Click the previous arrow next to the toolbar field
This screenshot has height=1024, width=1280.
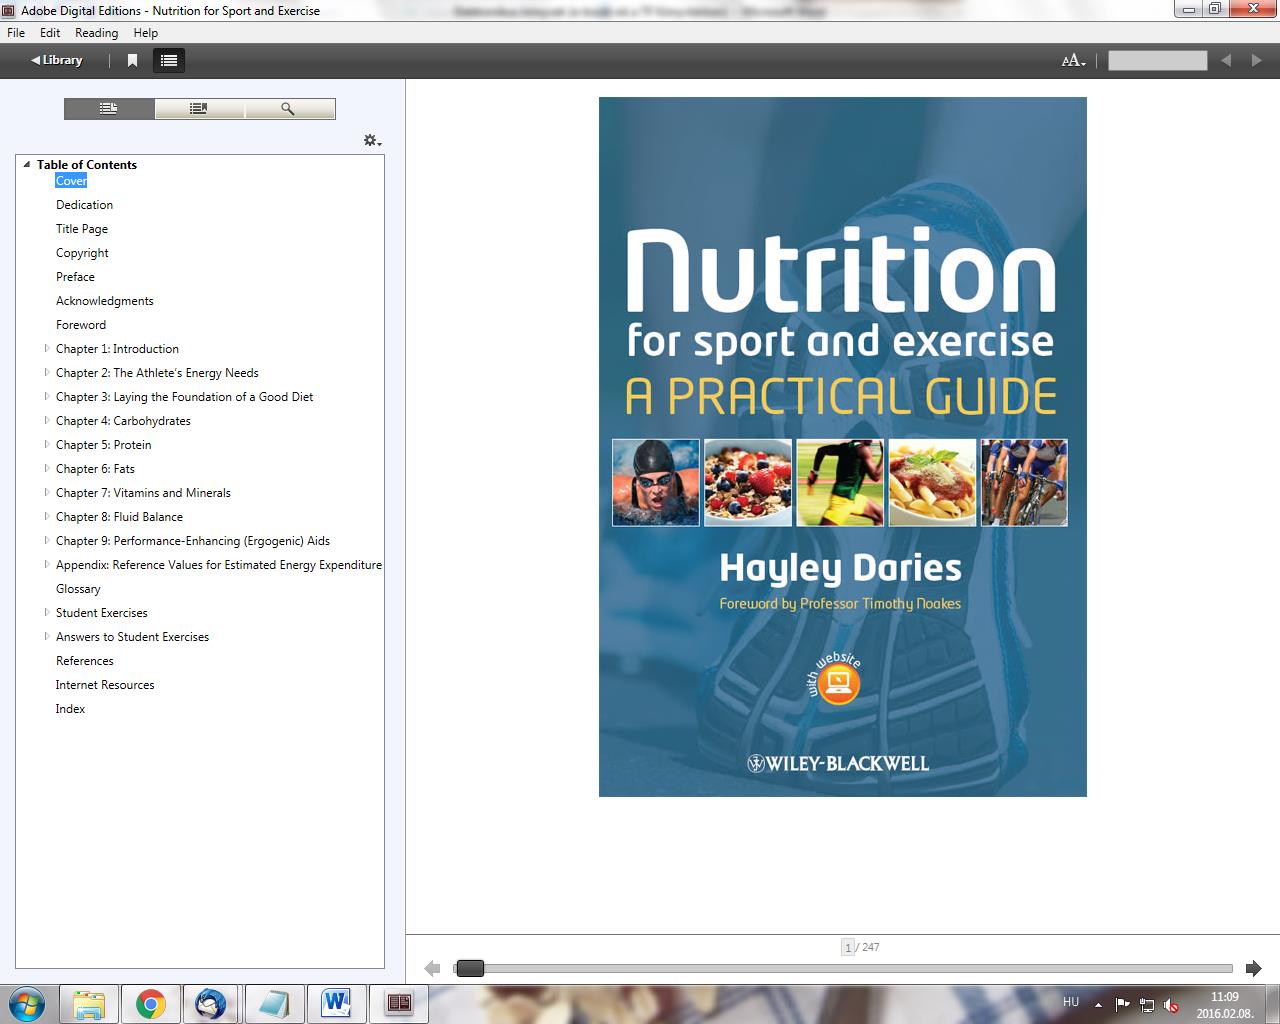1226,61
